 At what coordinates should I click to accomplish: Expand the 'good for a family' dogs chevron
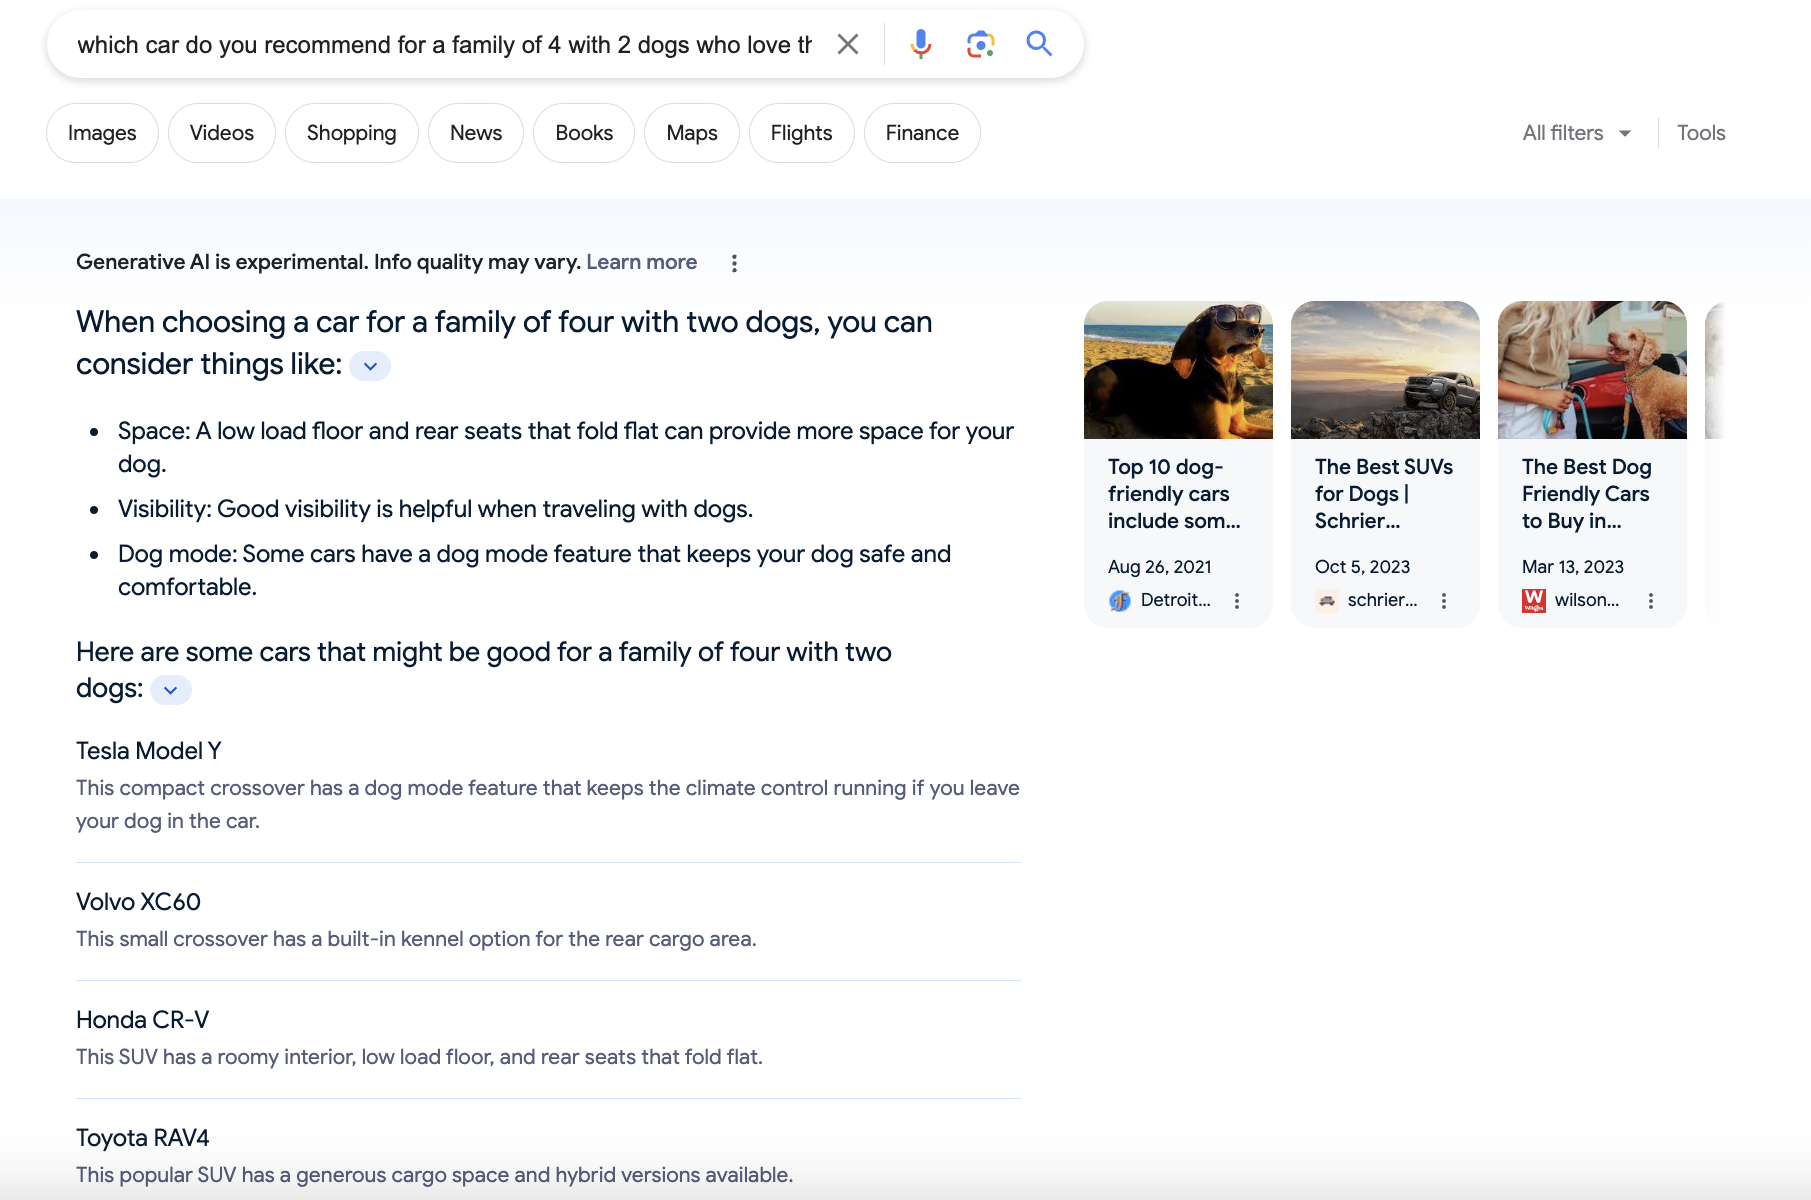171,690
